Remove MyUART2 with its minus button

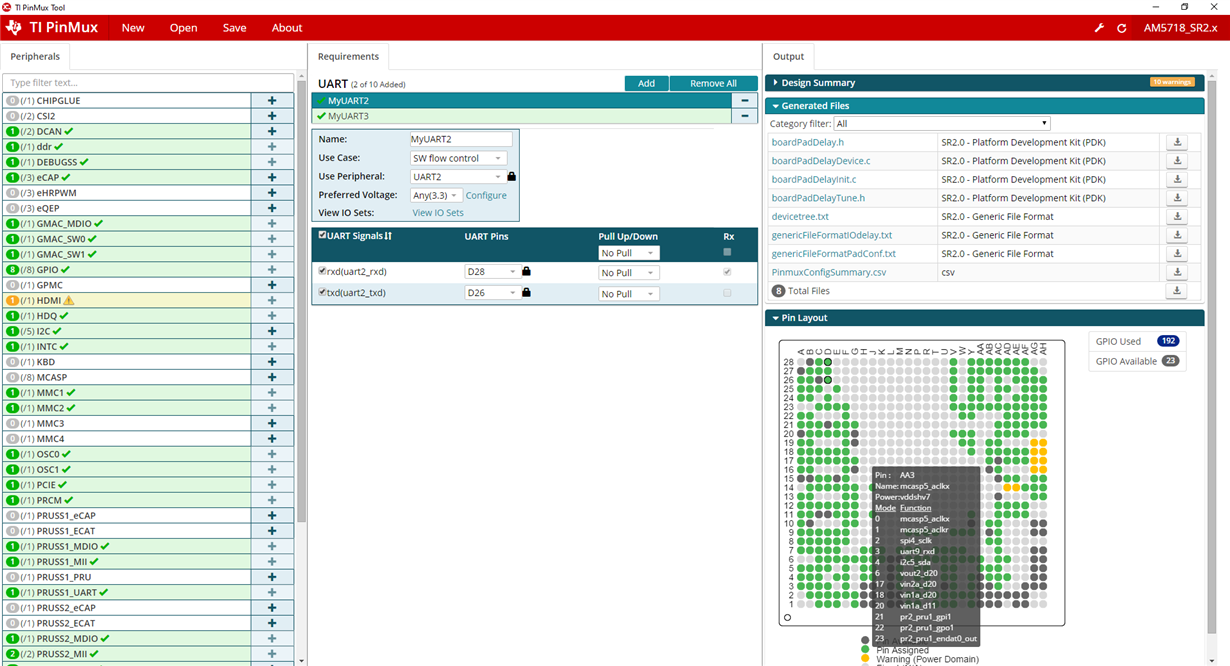(x=744, y=101)
